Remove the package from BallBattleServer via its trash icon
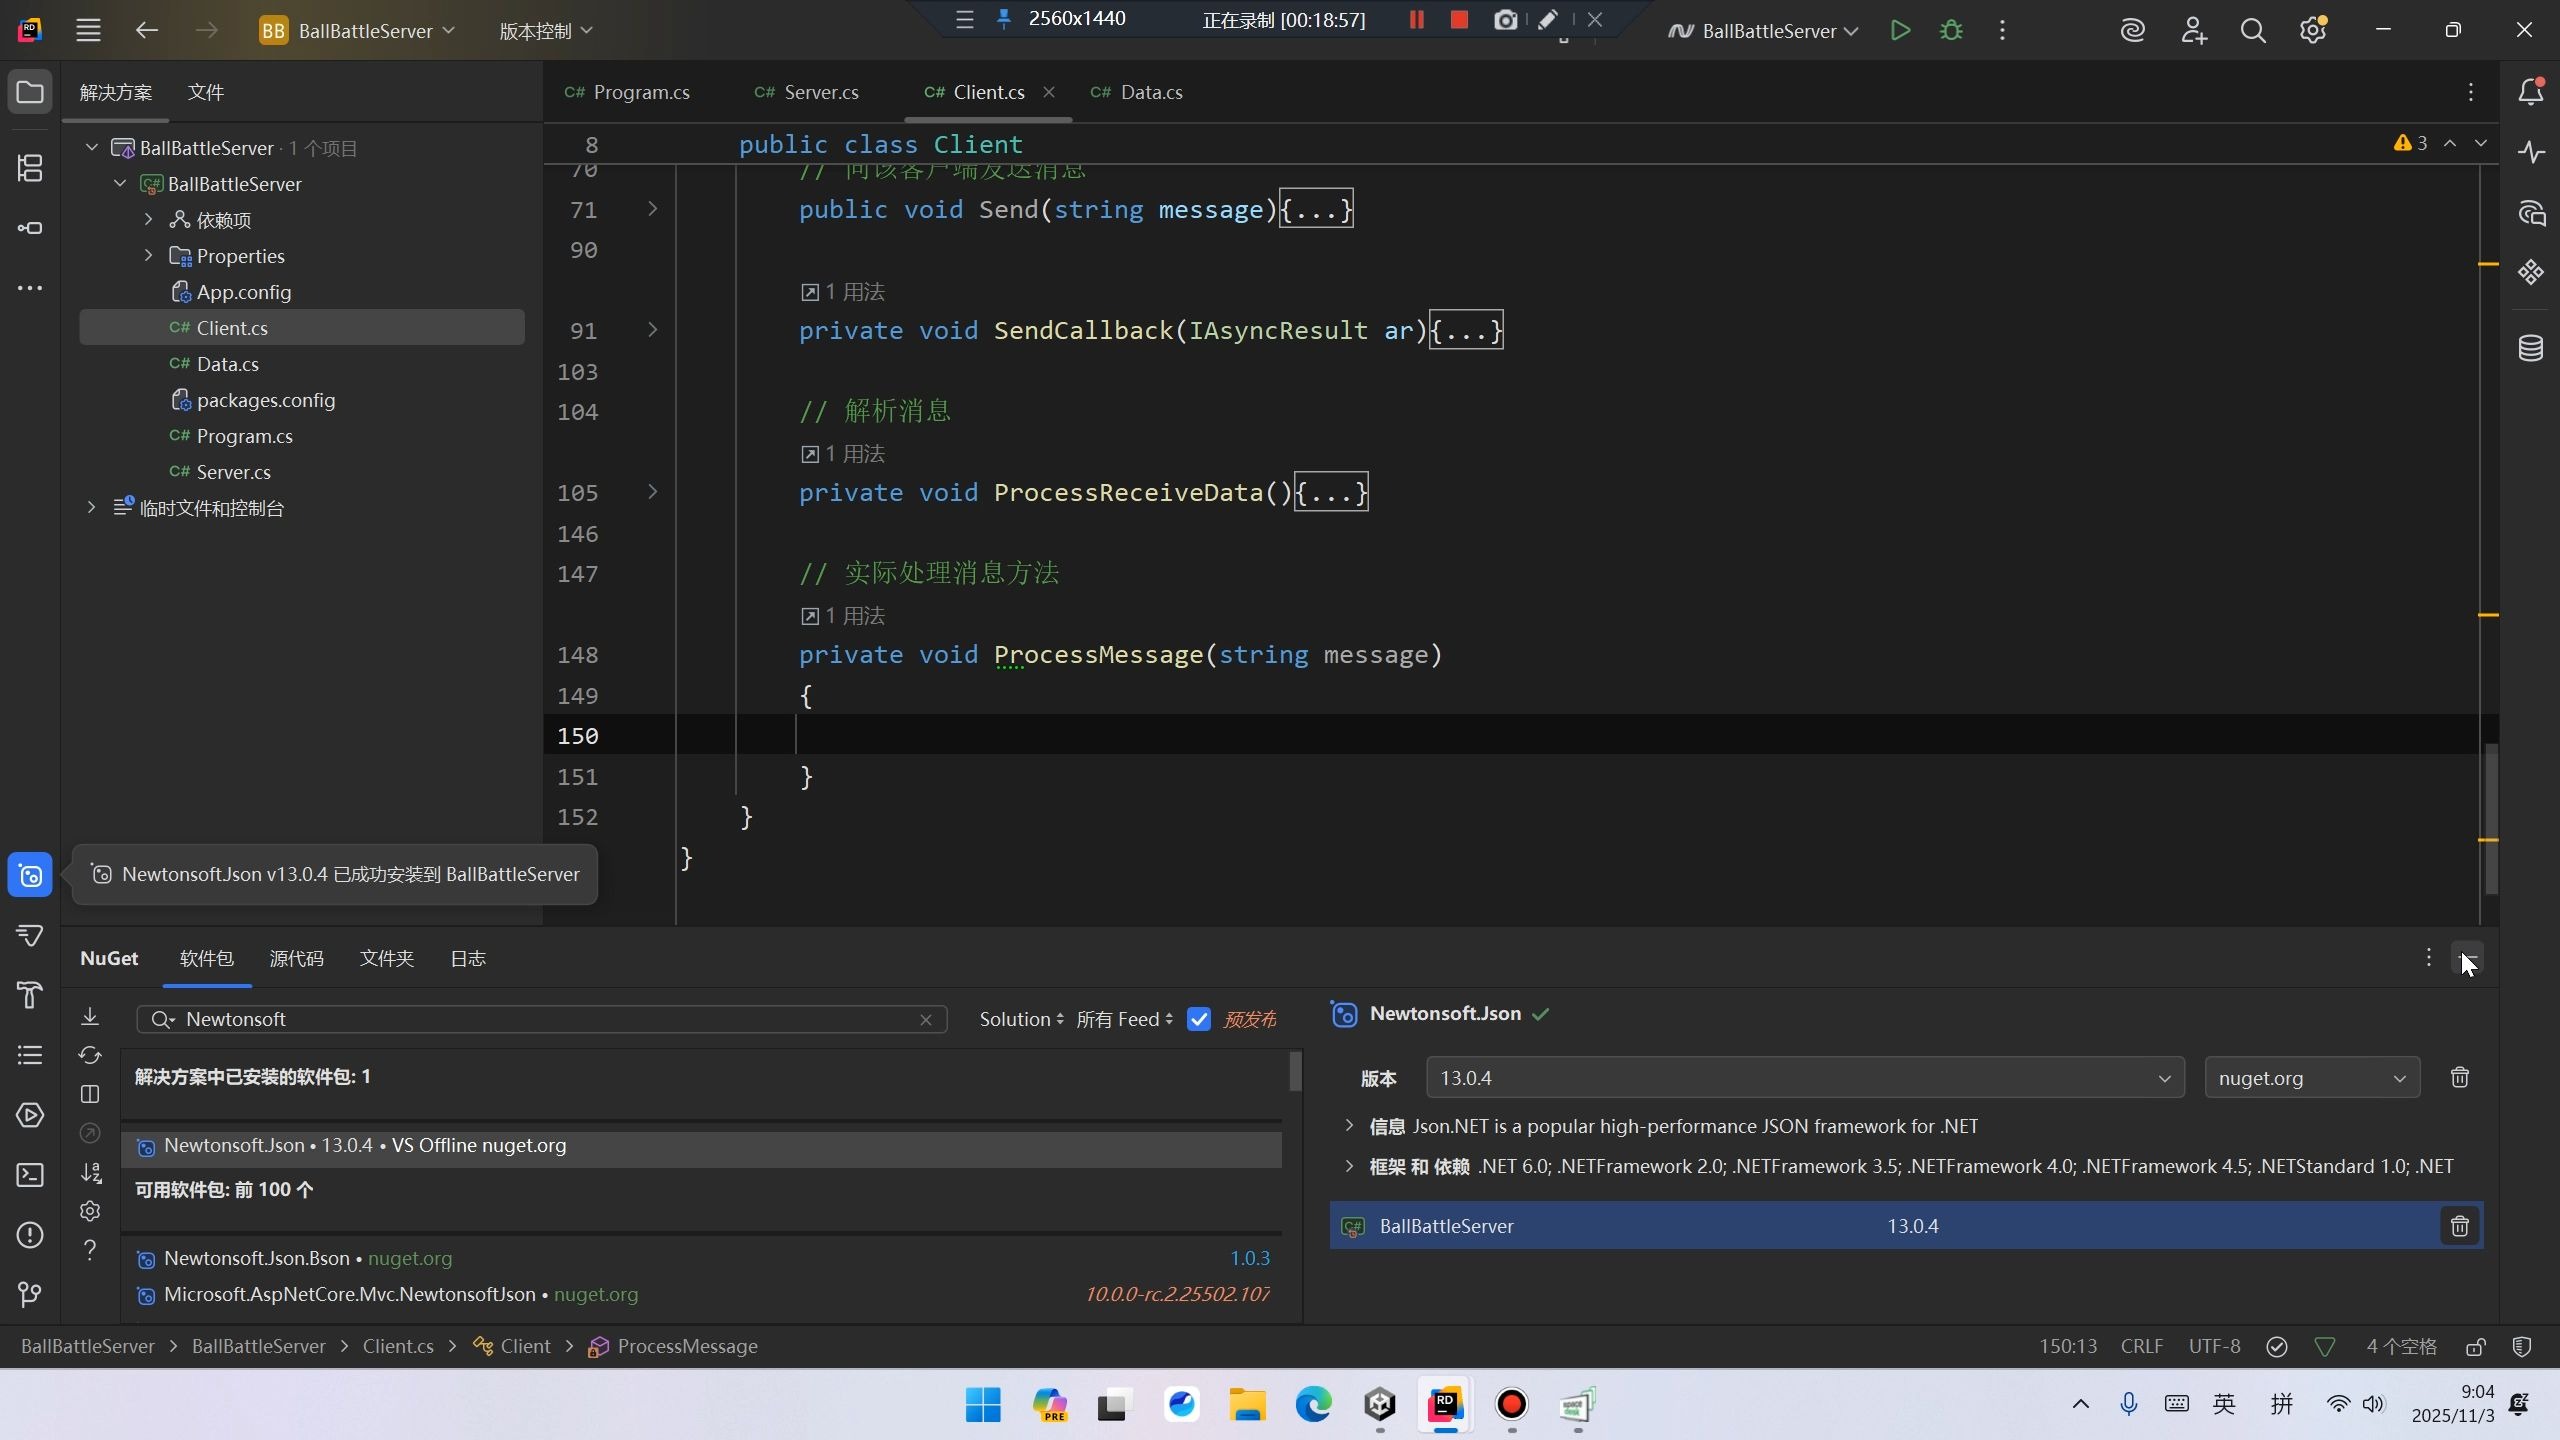 point(2459,1226)
